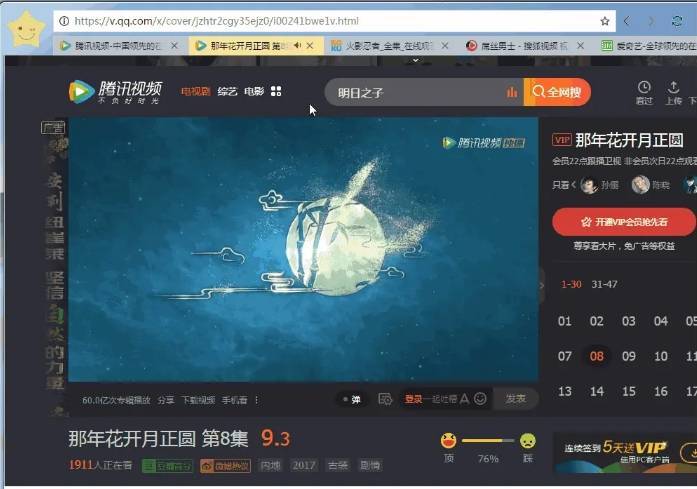The height and width of the screenshot is (489, 697).
Task: Click the Tencent Video logo
Action: point(116,92)
